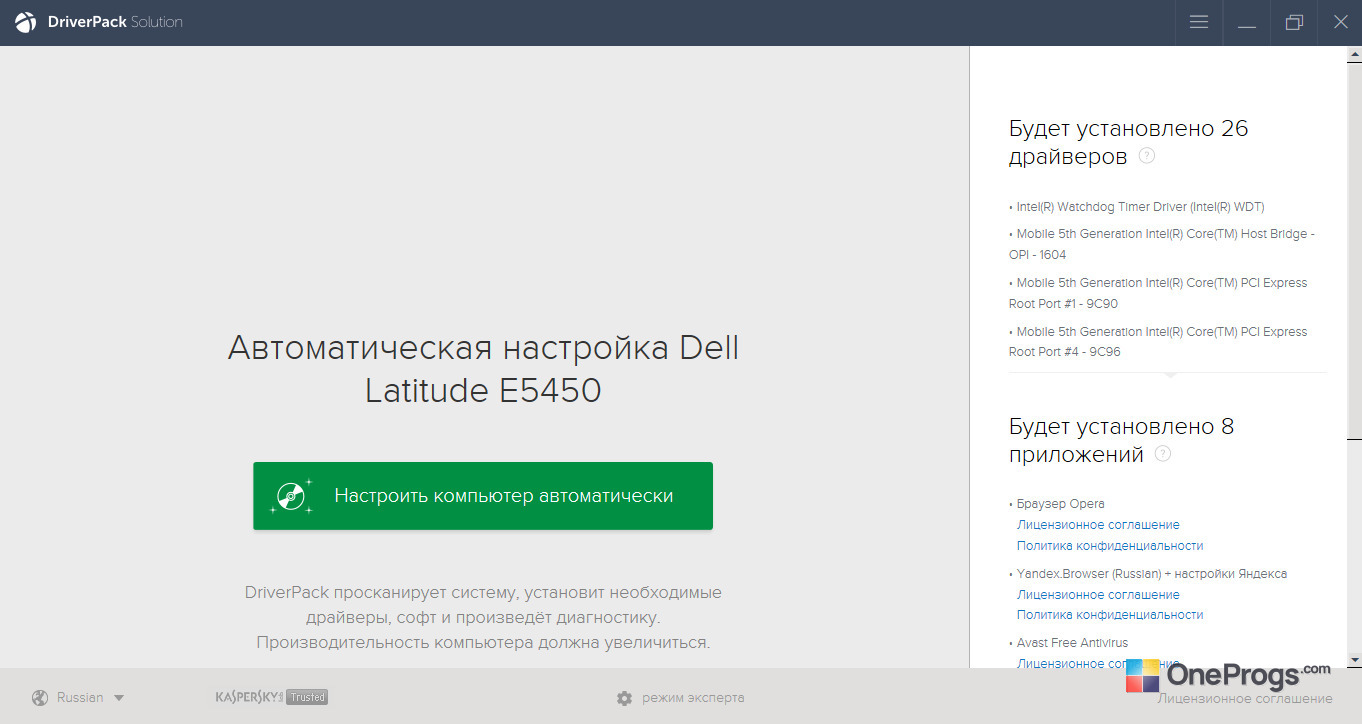
Task: Select the 'PCI Express Root Port #4 - 9C96' row
Action: point(1158,342)
